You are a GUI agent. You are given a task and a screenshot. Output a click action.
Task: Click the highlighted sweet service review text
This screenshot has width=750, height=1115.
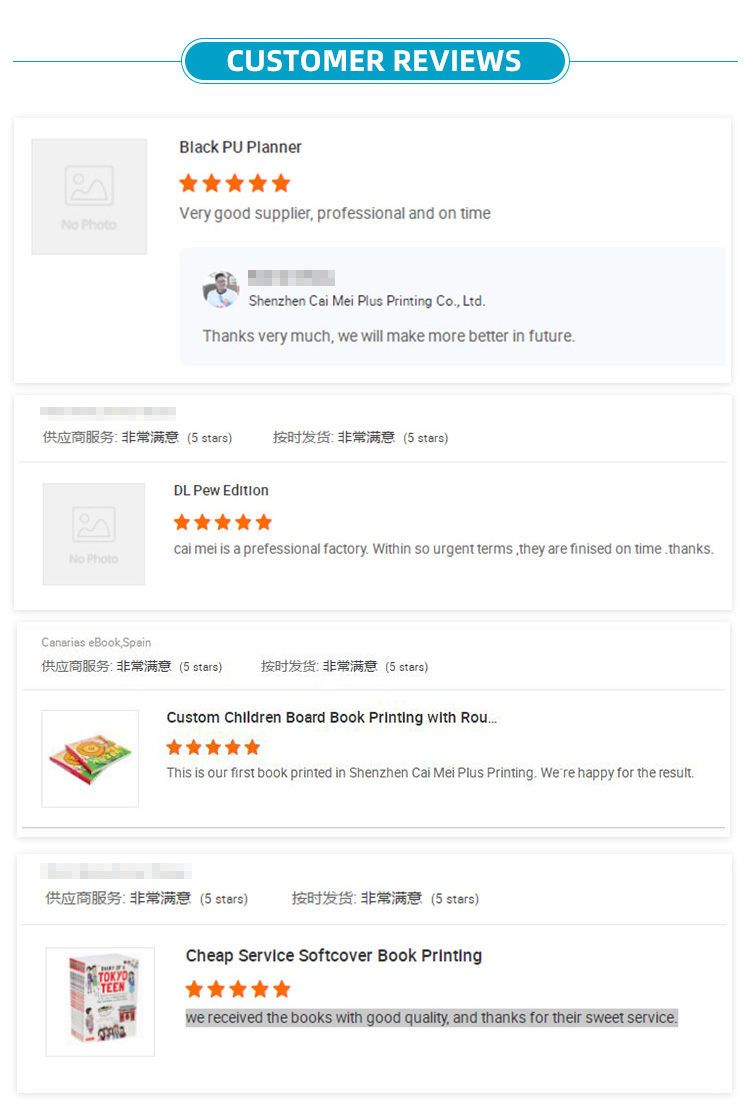[432, 1018]
